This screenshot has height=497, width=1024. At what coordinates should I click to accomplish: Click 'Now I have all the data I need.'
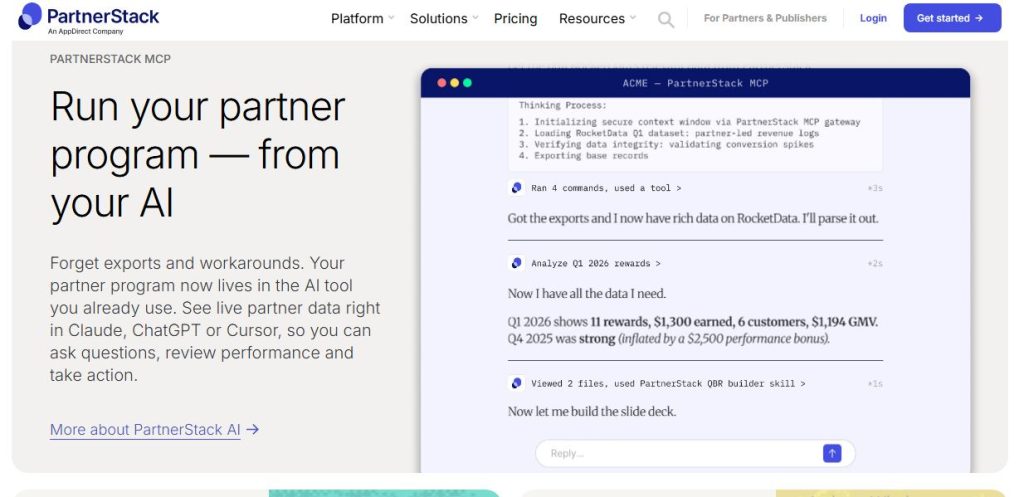(x=587, y=294)
